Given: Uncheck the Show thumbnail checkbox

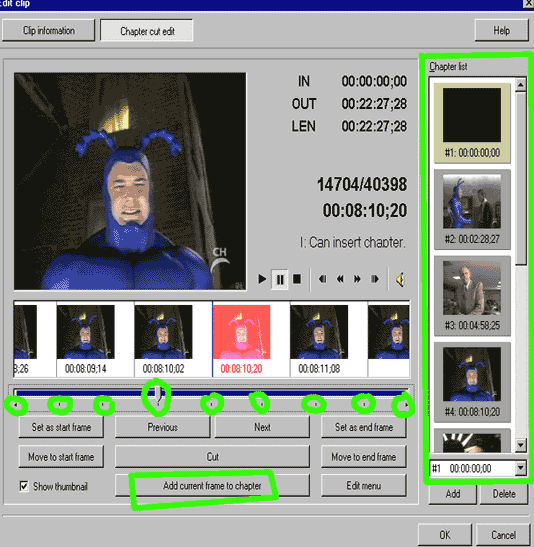Looking at the screenshot, I should (24, 486).
